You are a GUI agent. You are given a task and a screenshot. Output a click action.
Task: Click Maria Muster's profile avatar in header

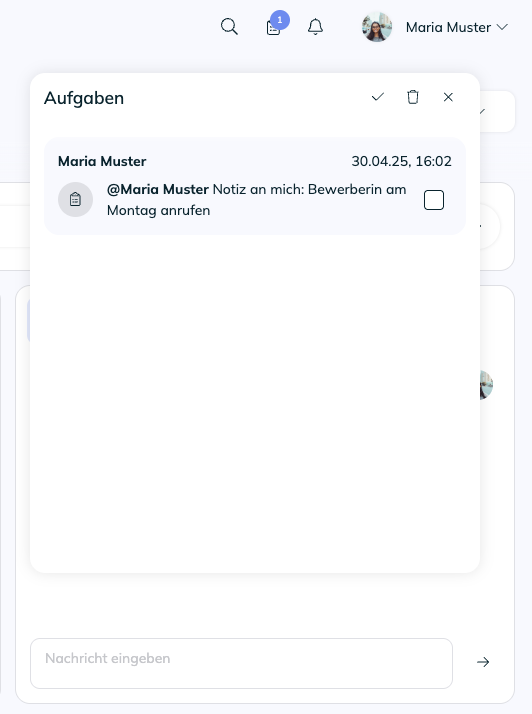click(x=377, y=27)
